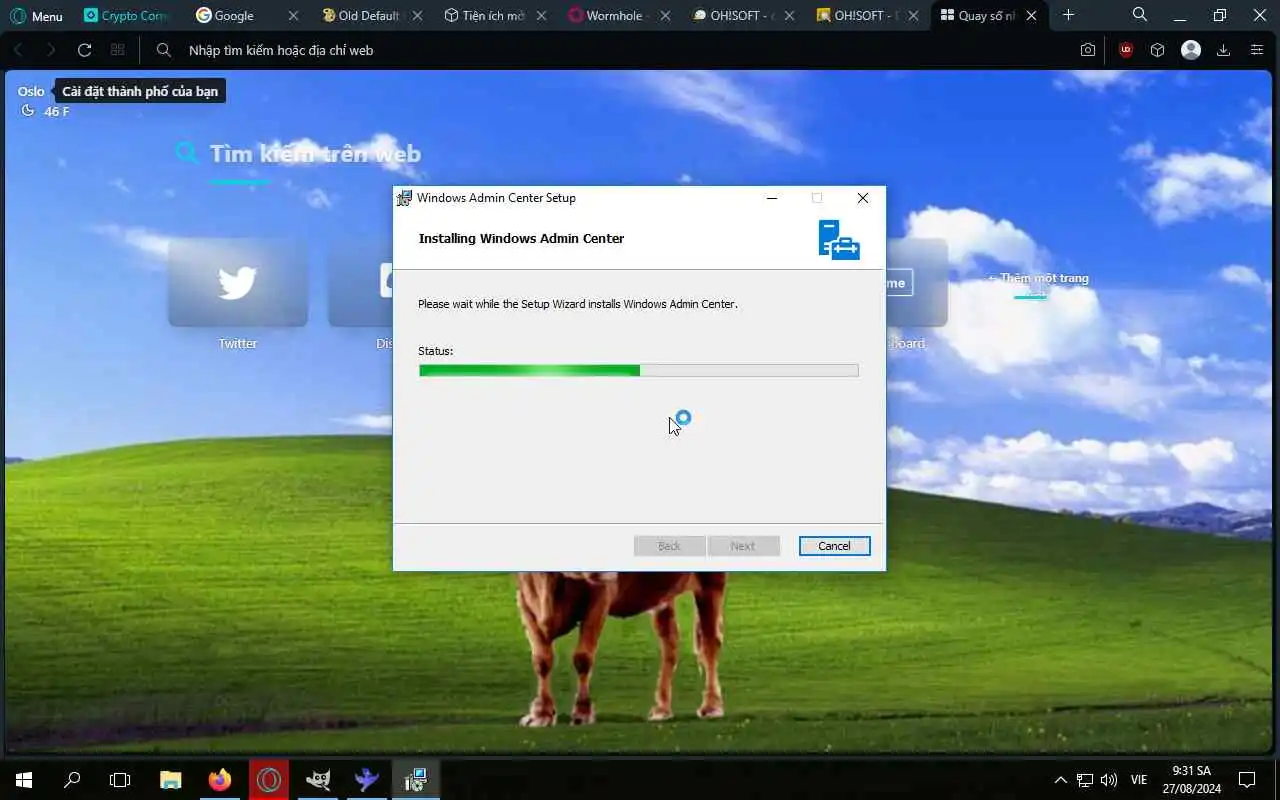Image resolution: width=1280 pixels, height=800 pixels.
Task: Open a new tab with plus button
Action: (x=1068, y=15)
